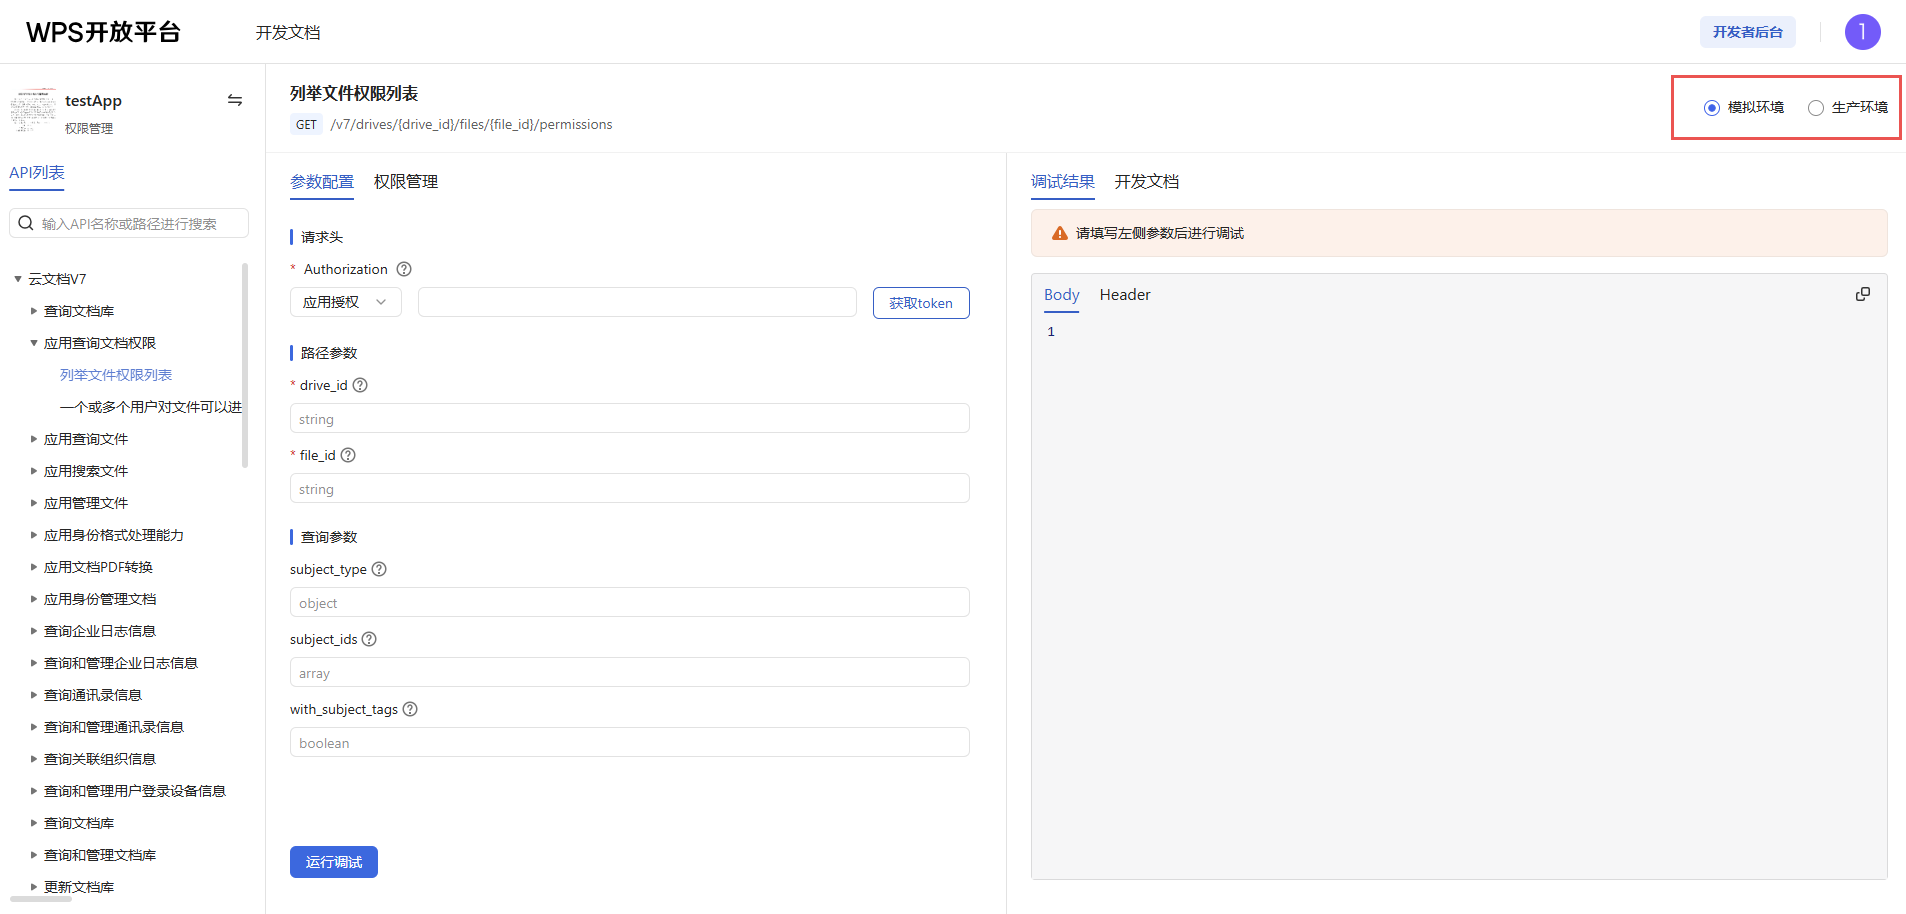Screen dimensions: 1906x914
Task: Click the help icon next to drive_id
Action: (360, 385)
